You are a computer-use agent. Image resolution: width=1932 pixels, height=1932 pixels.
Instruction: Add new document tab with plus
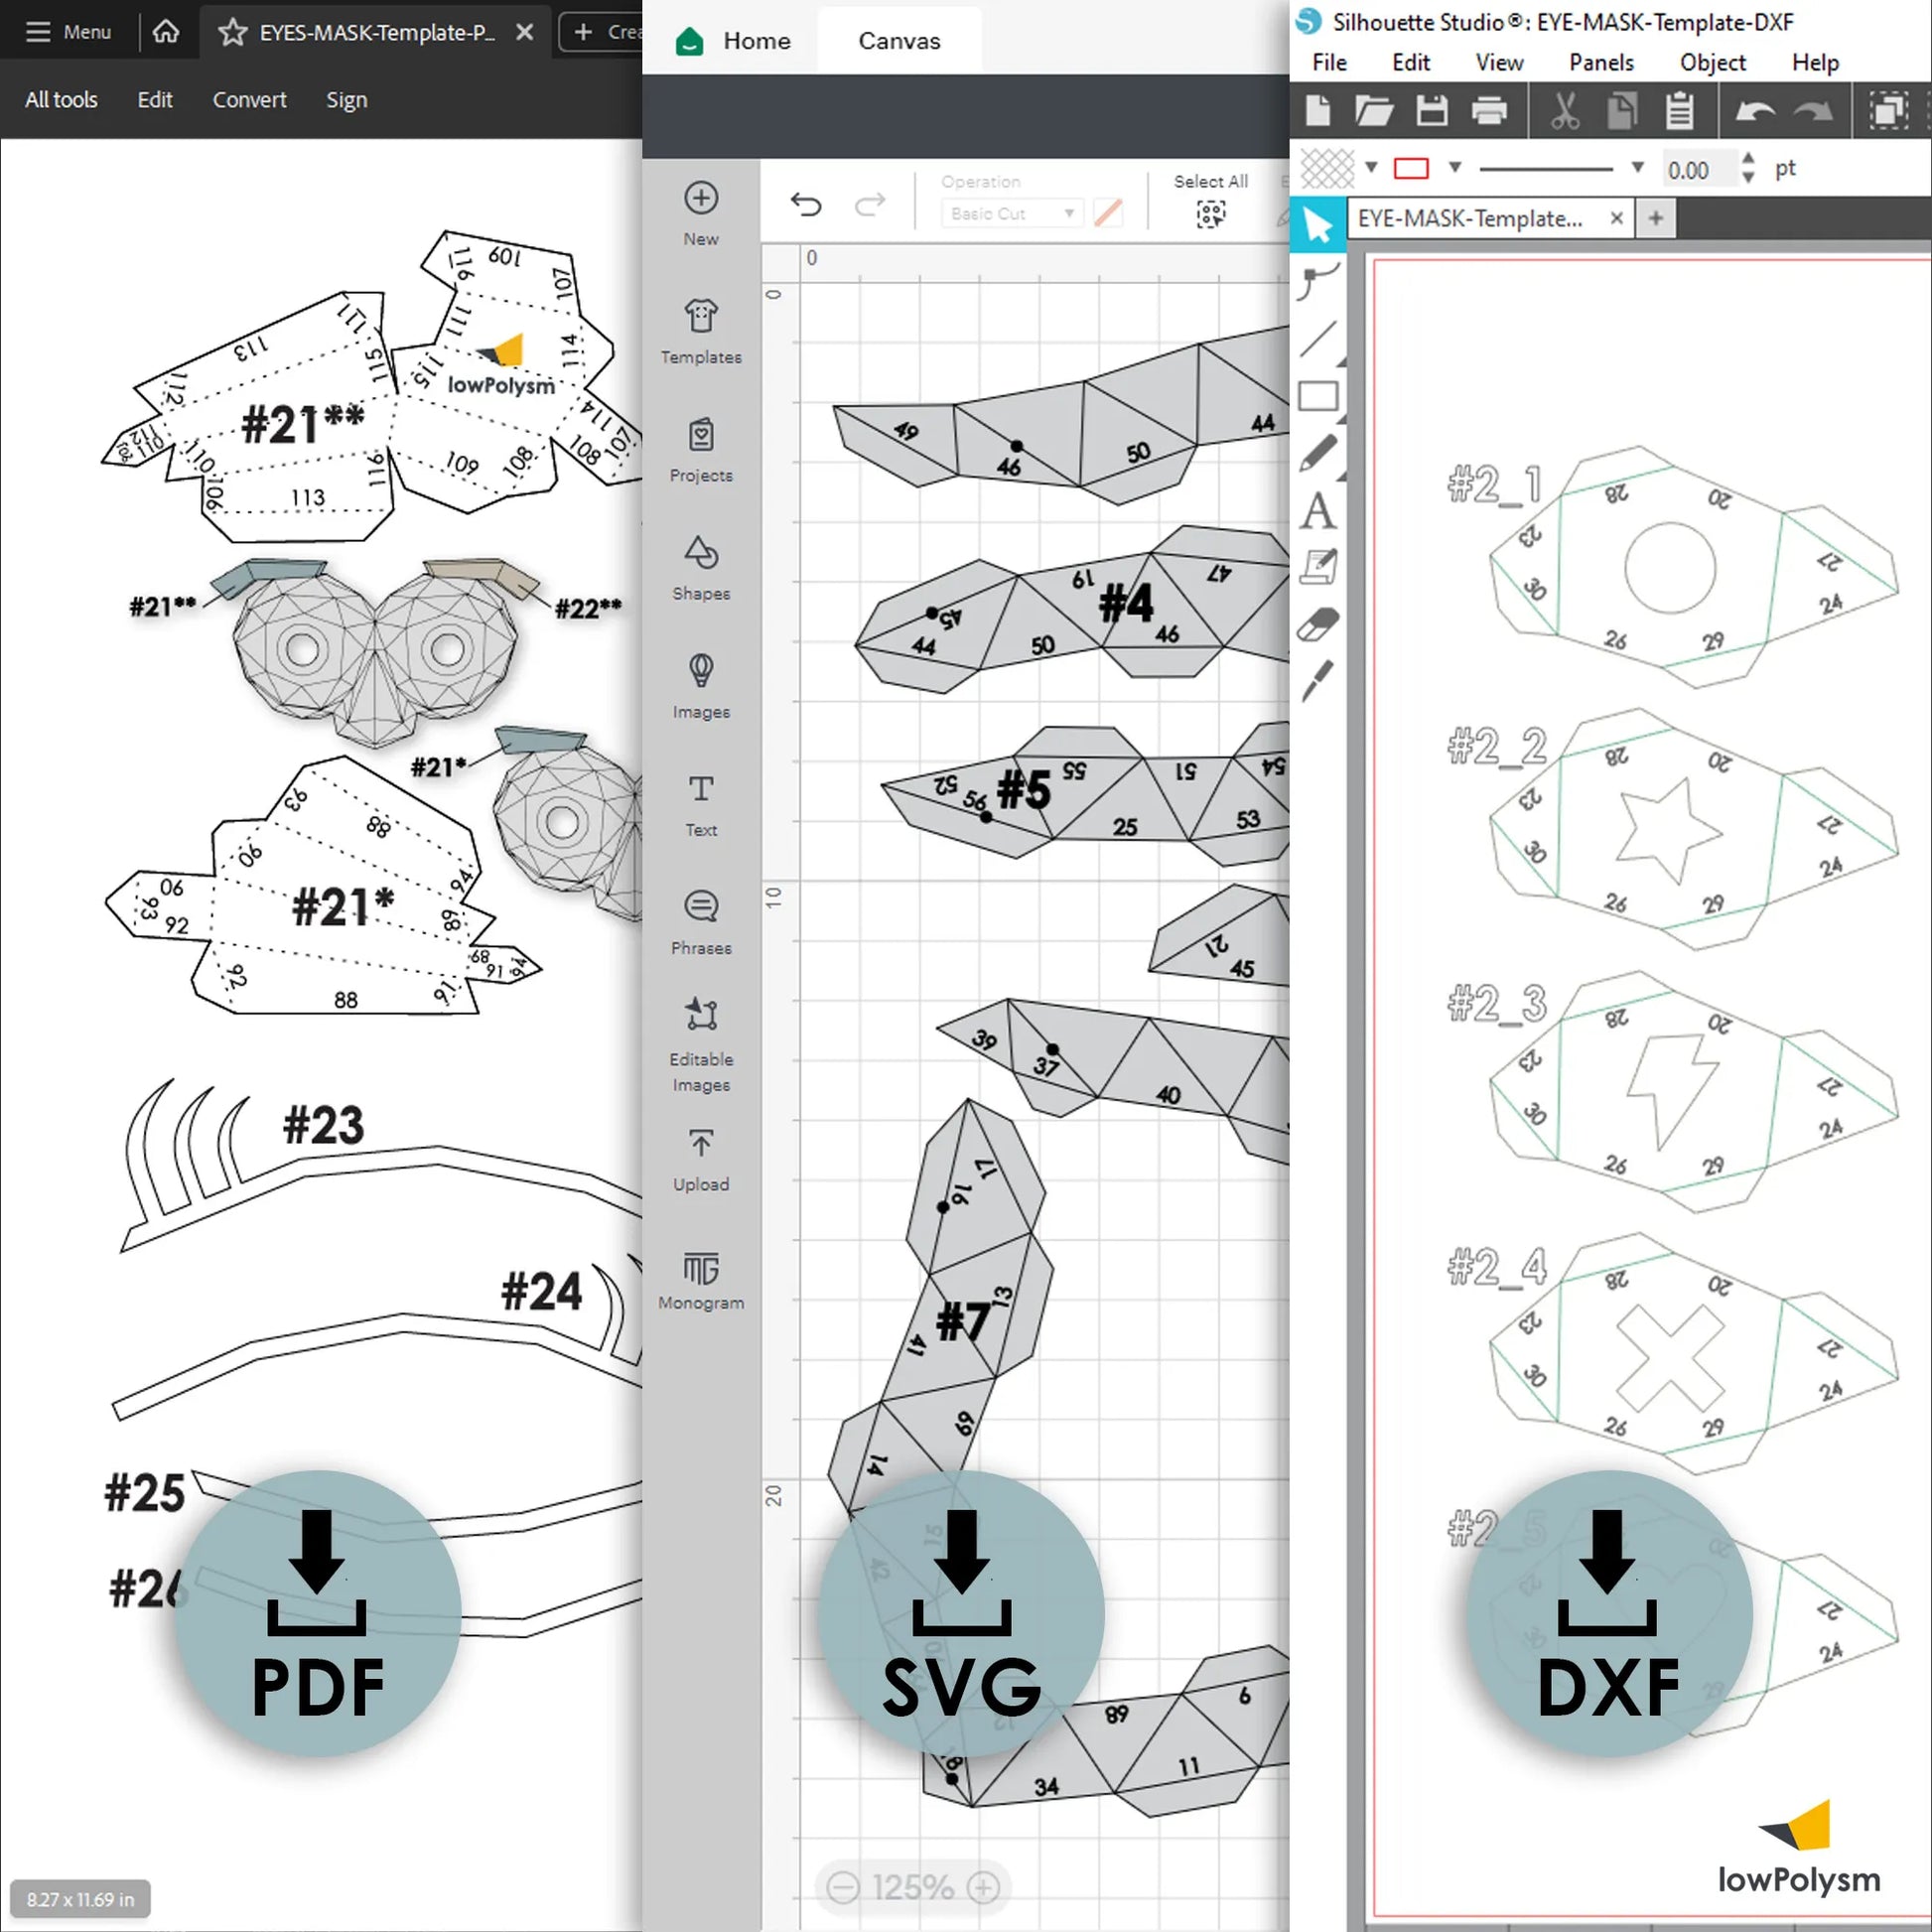(1655, 218)
